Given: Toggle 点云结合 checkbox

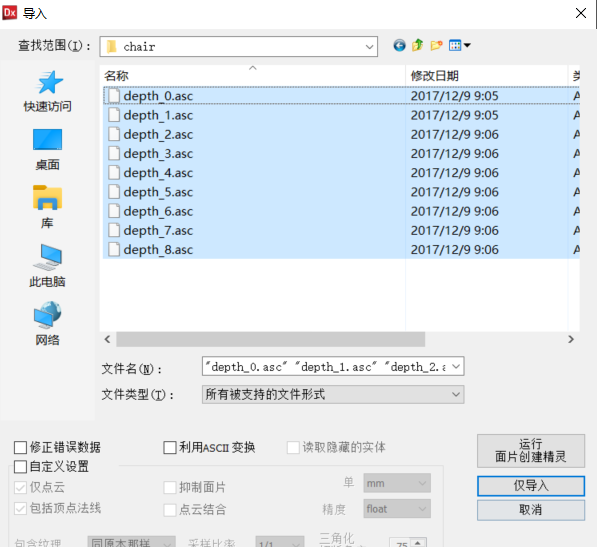Looking at the screenshot, I should coord(170,510).
